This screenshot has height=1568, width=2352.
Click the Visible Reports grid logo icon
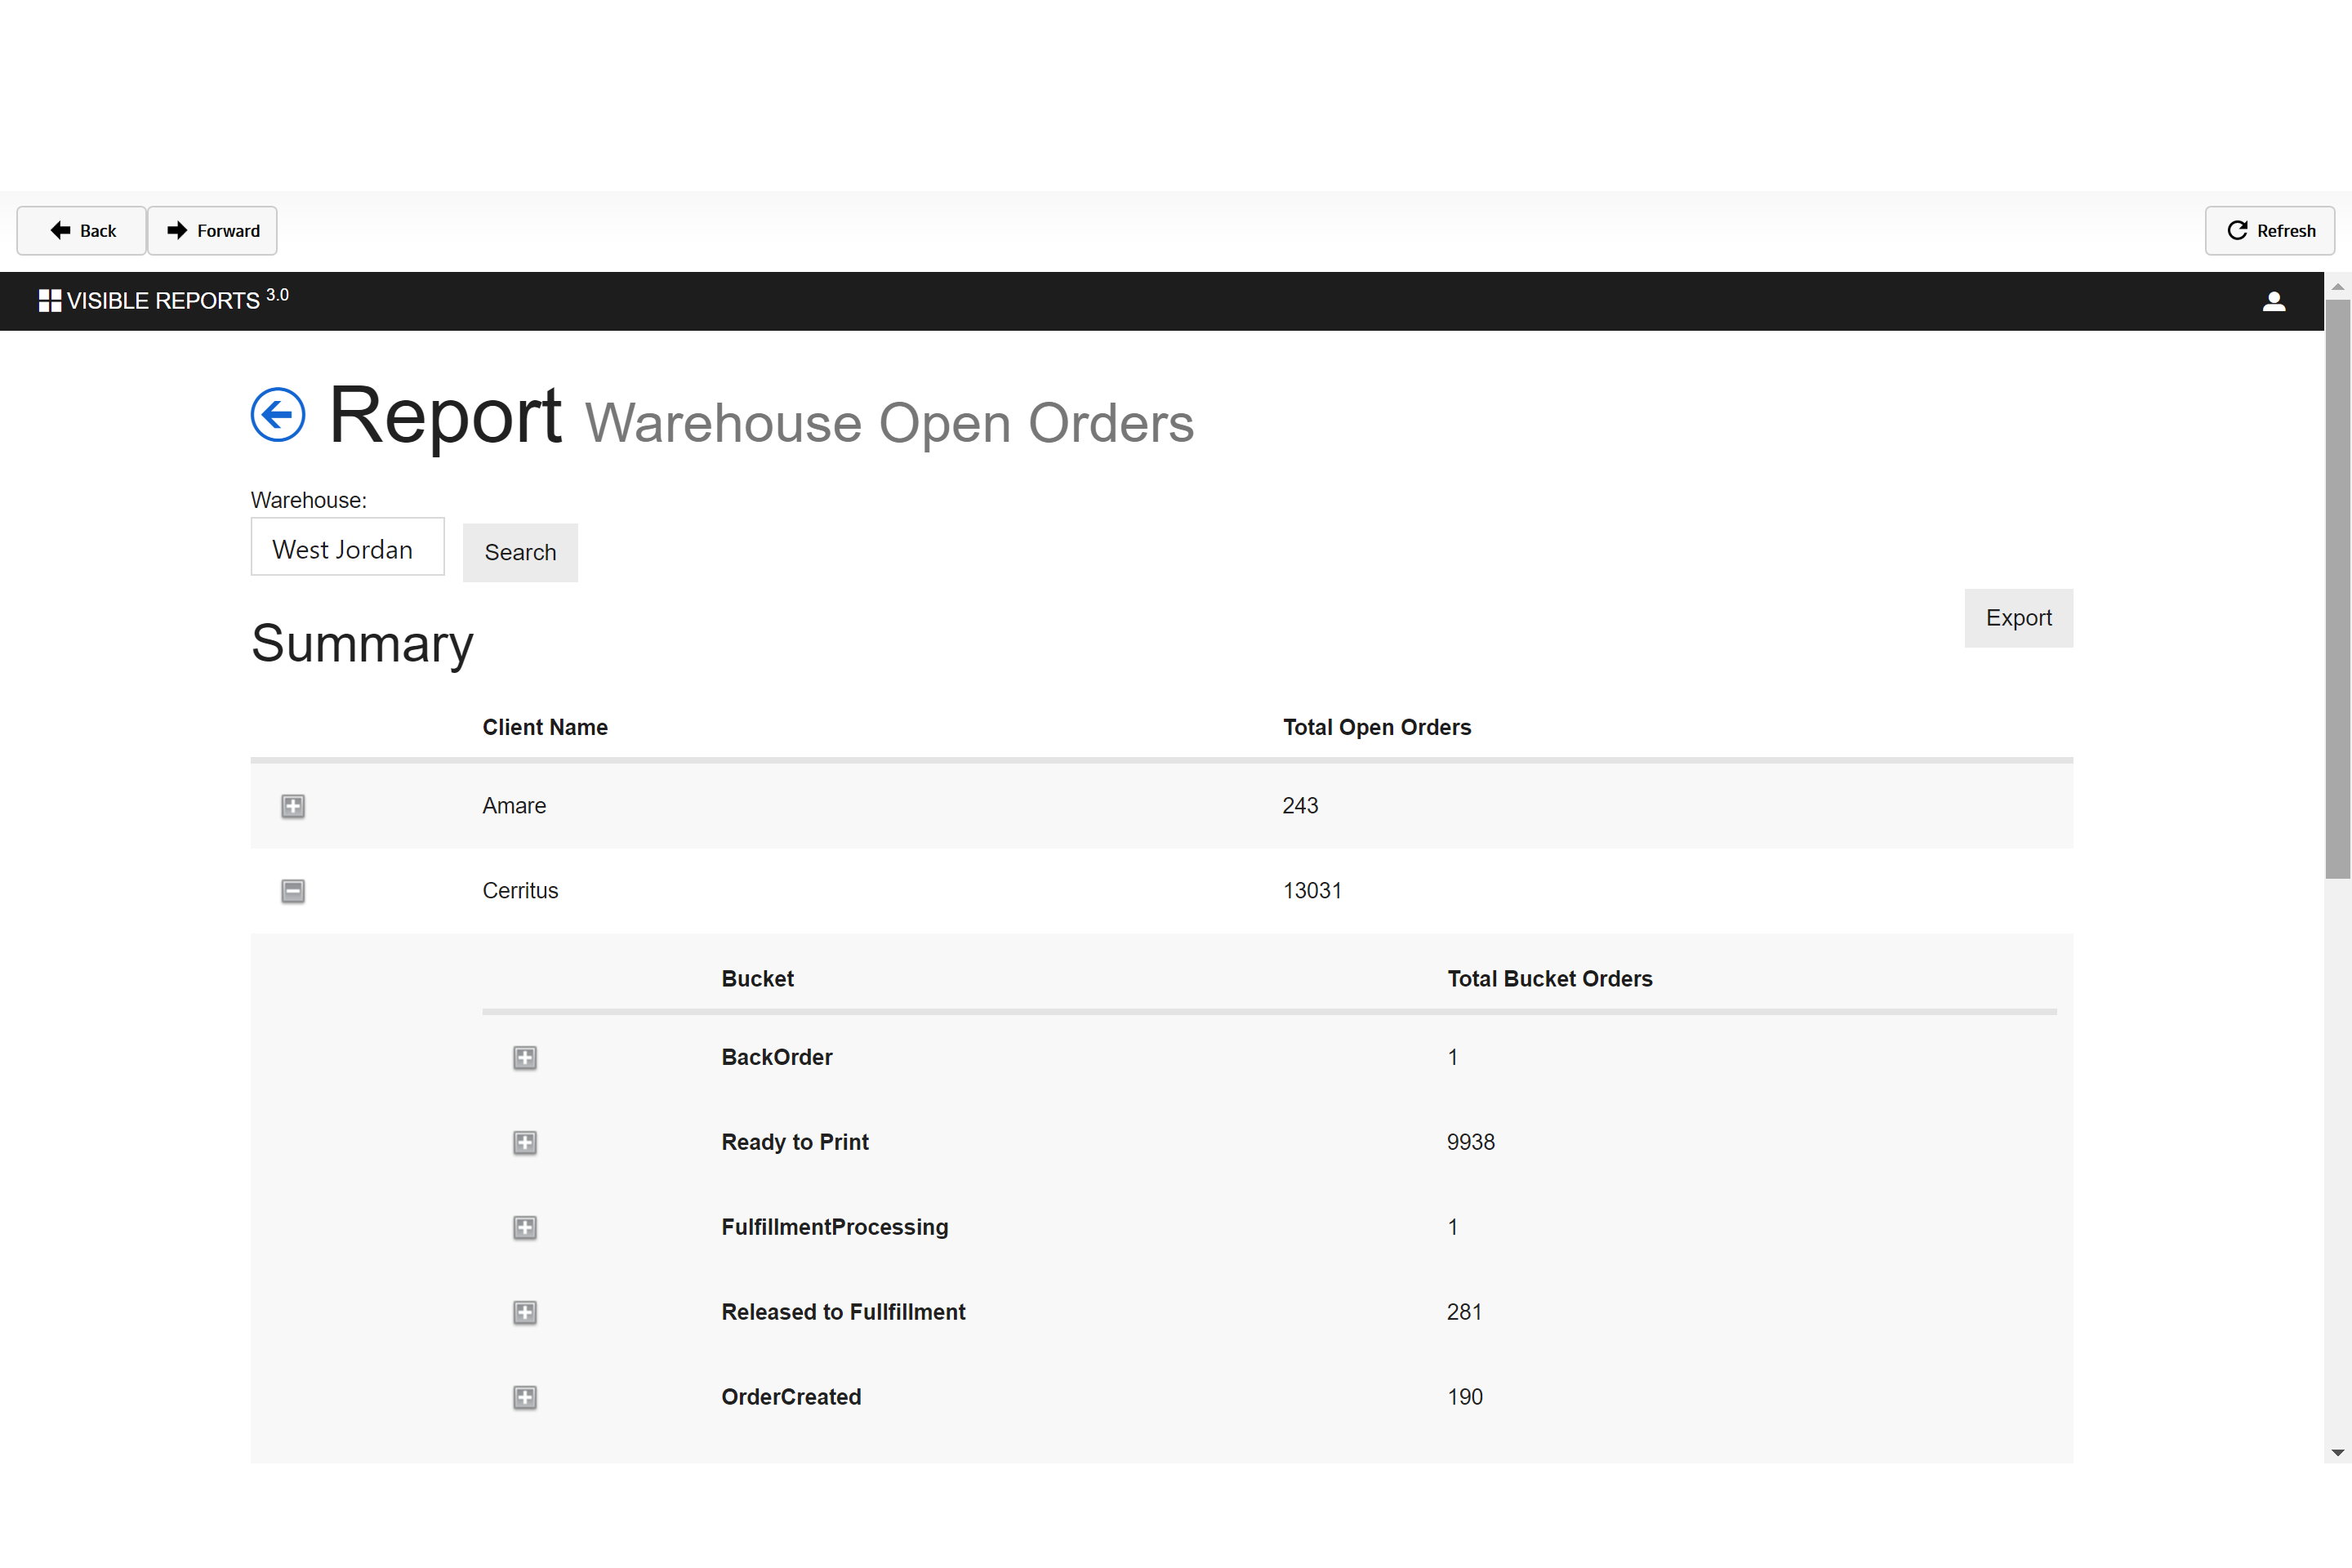(50, 301)
